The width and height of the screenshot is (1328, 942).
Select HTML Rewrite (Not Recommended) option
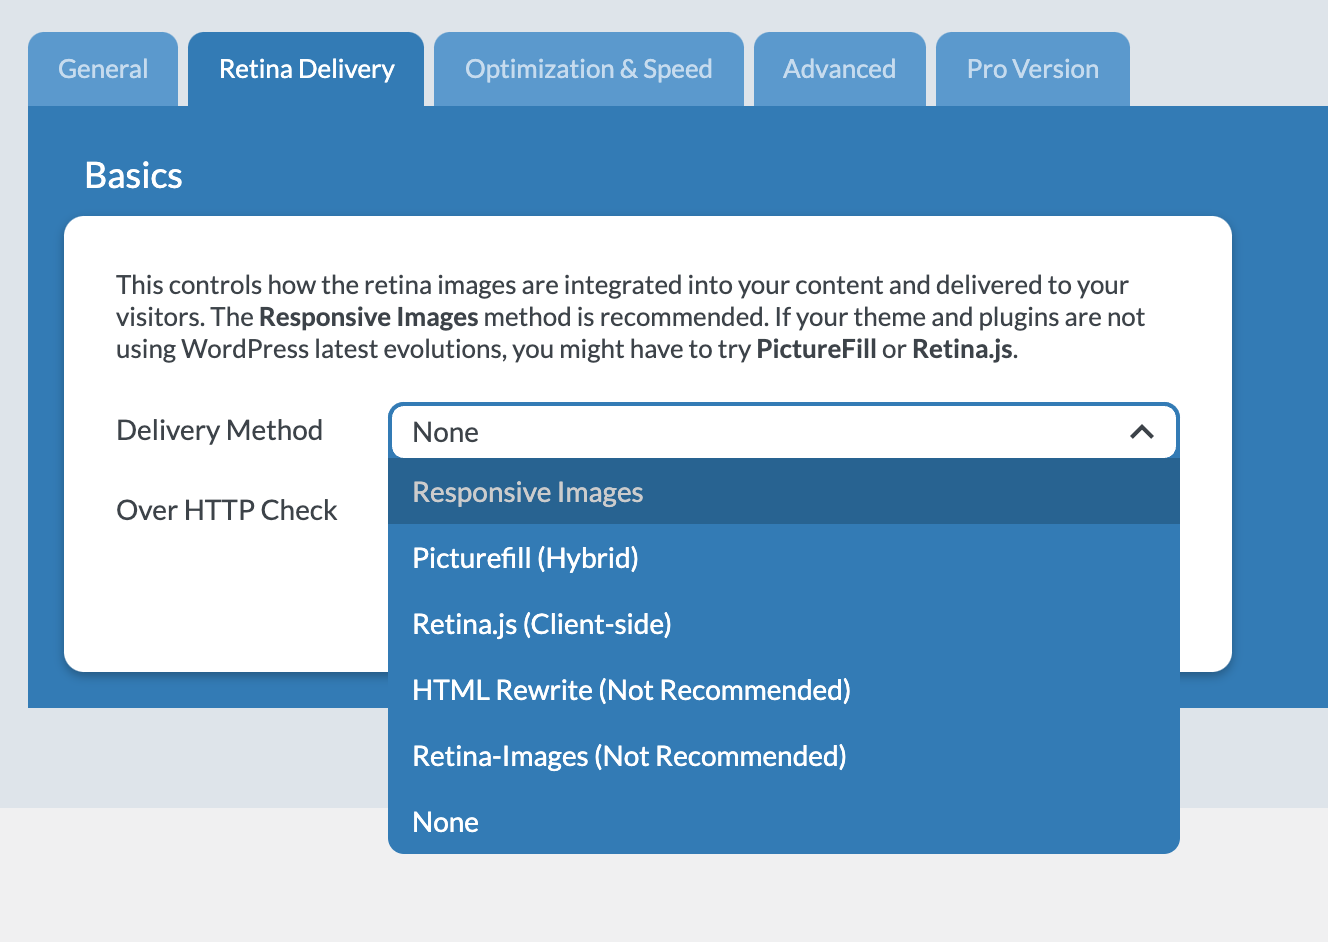tap(631, 690)
